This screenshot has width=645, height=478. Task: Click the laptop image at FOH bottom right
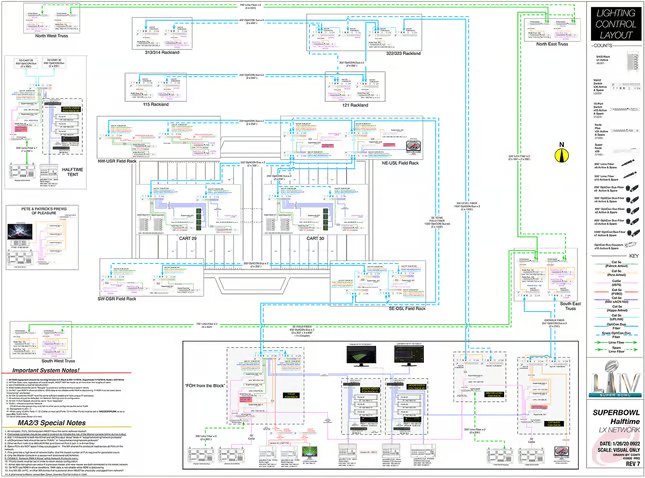coord(561,452)
